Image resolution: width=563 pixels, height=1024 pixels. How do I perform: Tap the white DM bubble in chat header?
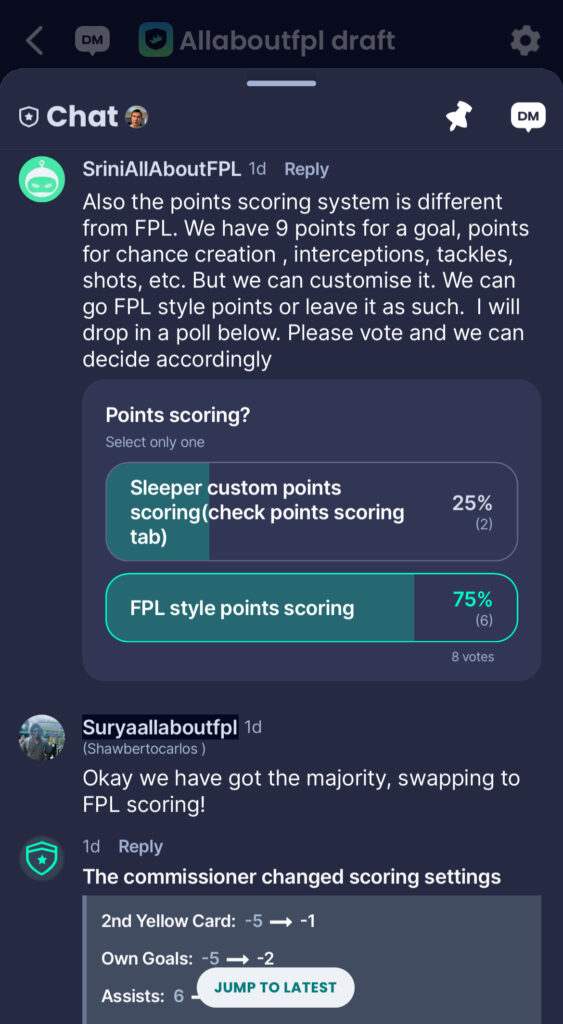pyautogui.click(x=528, y=117)
